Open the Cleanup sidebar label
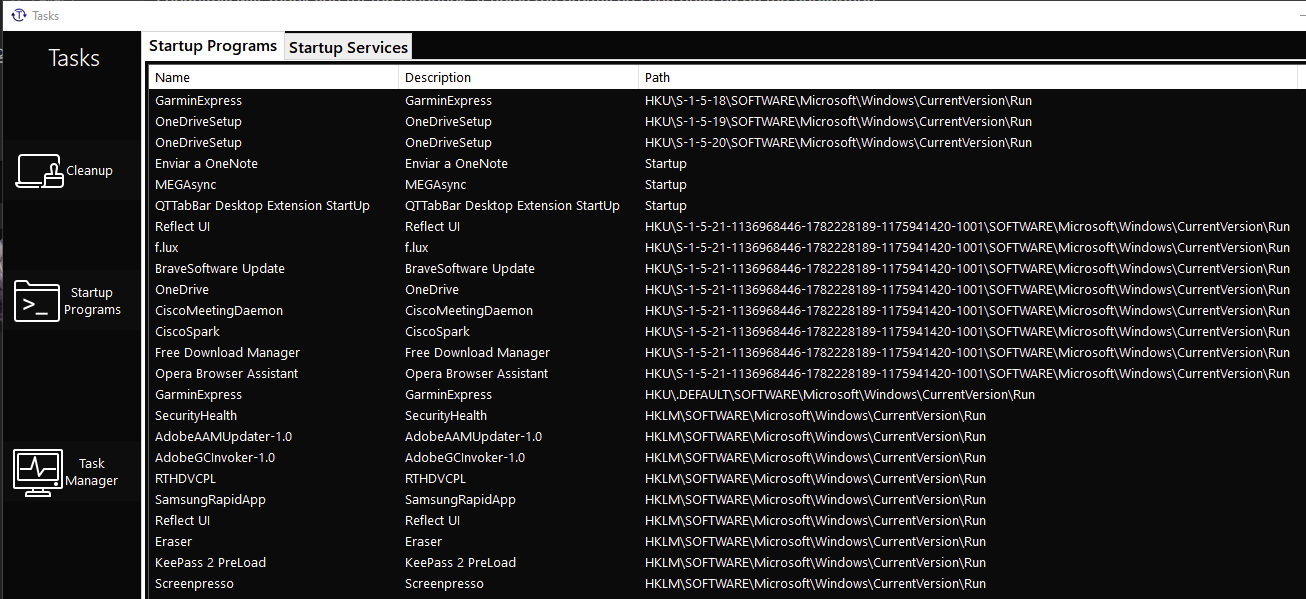1306x599 pixels. click(x=89, y=171)
